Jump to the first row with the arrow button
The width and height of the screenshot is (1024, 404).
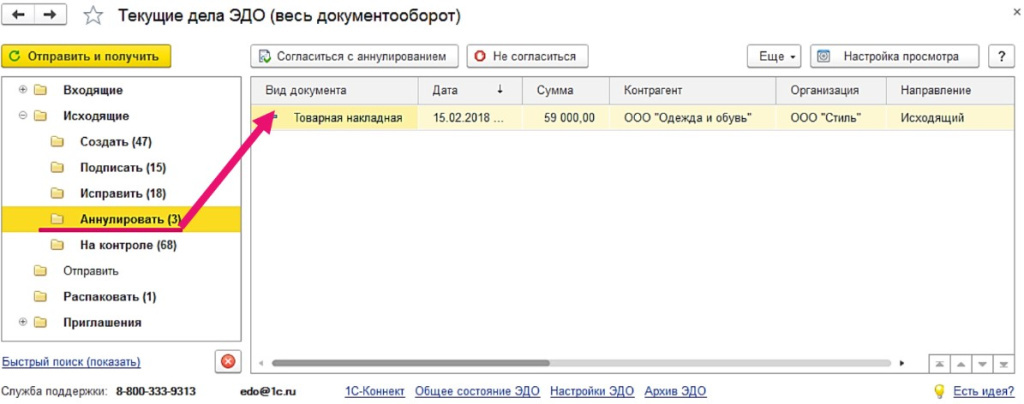pyautogui.click(x=941, y=363)
